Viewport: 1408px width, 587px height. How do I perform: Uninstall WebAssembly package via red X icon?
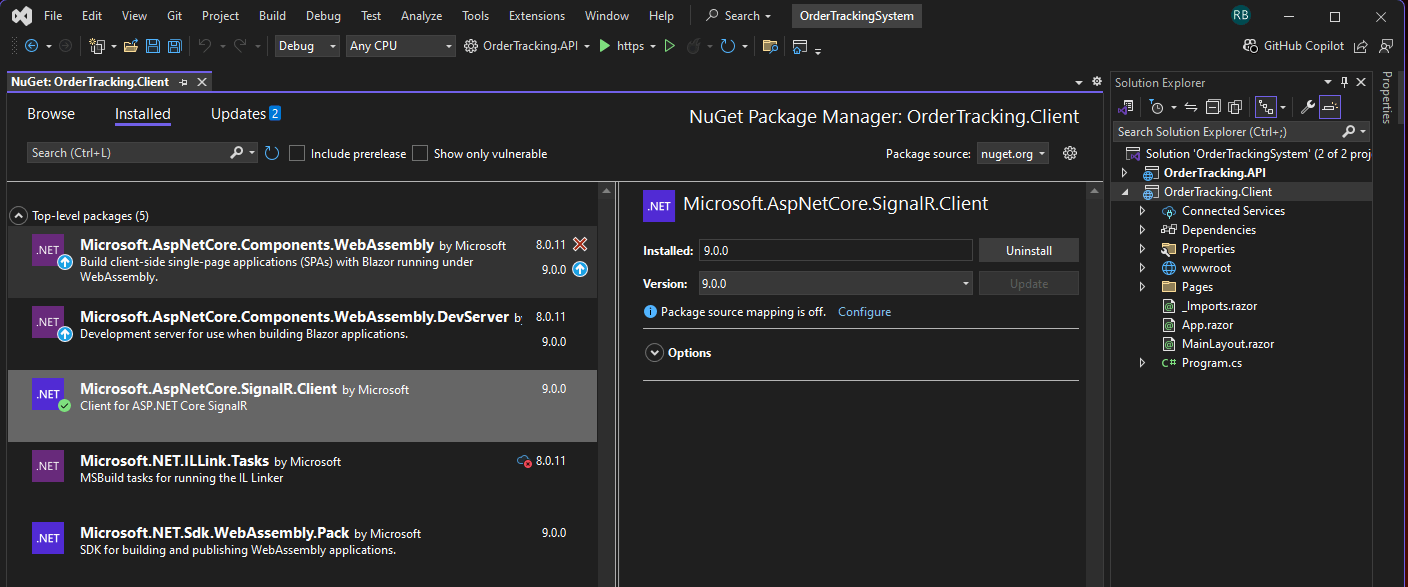[580, 245]
